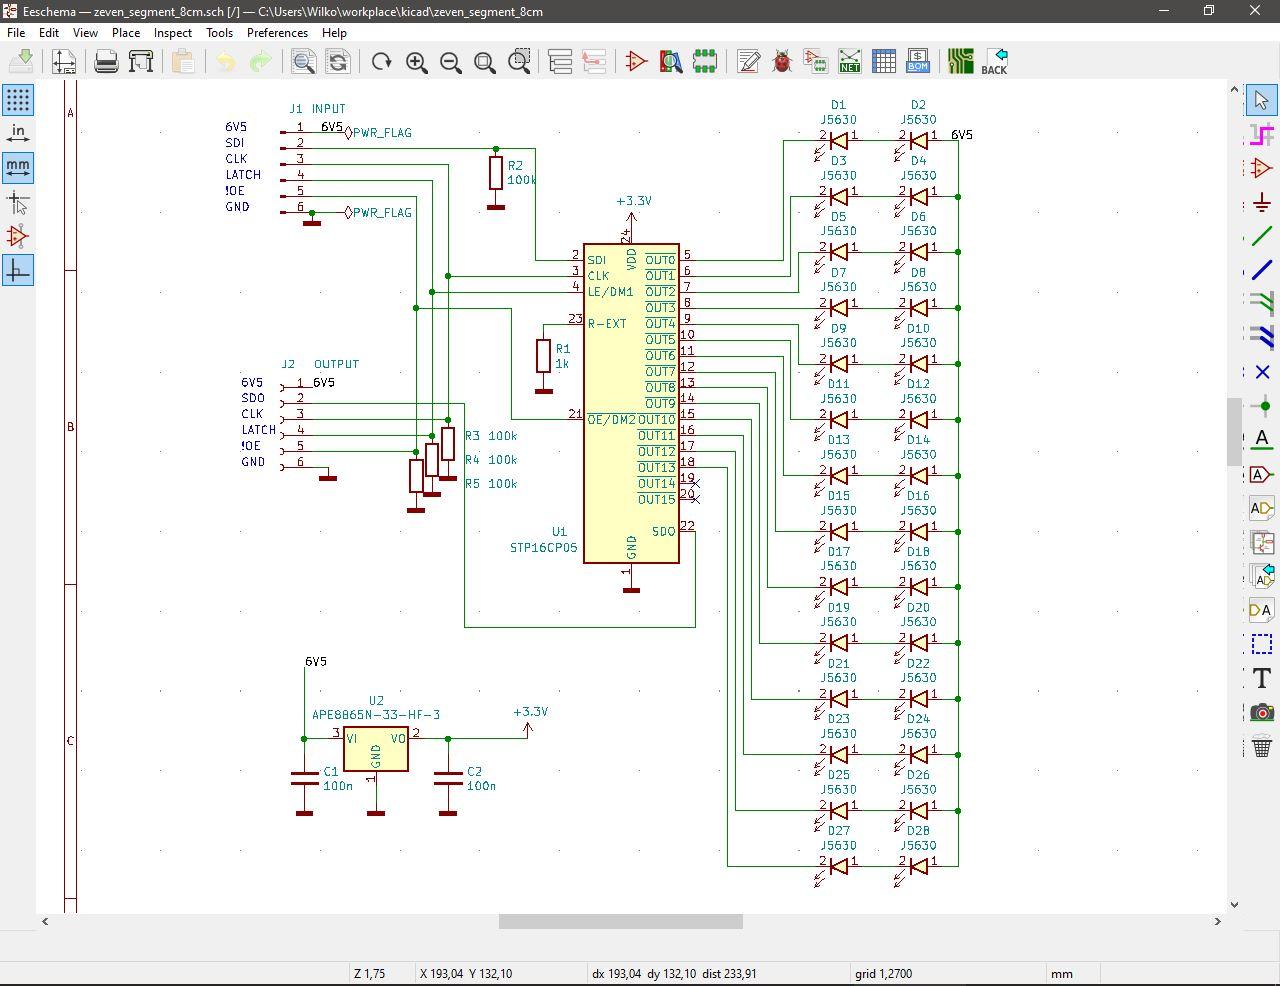
Task: Open the Edit menu
Action: click(48, 33)
